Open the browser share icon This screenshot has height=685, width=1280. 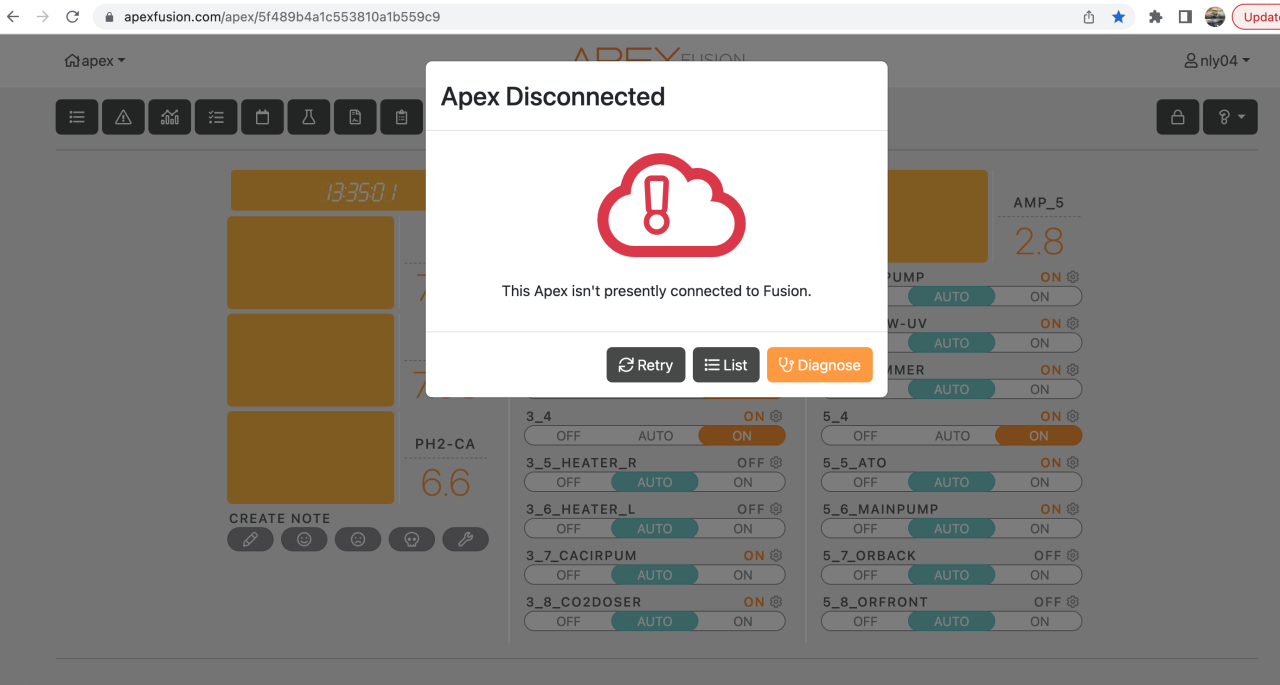click(1089, 17)
